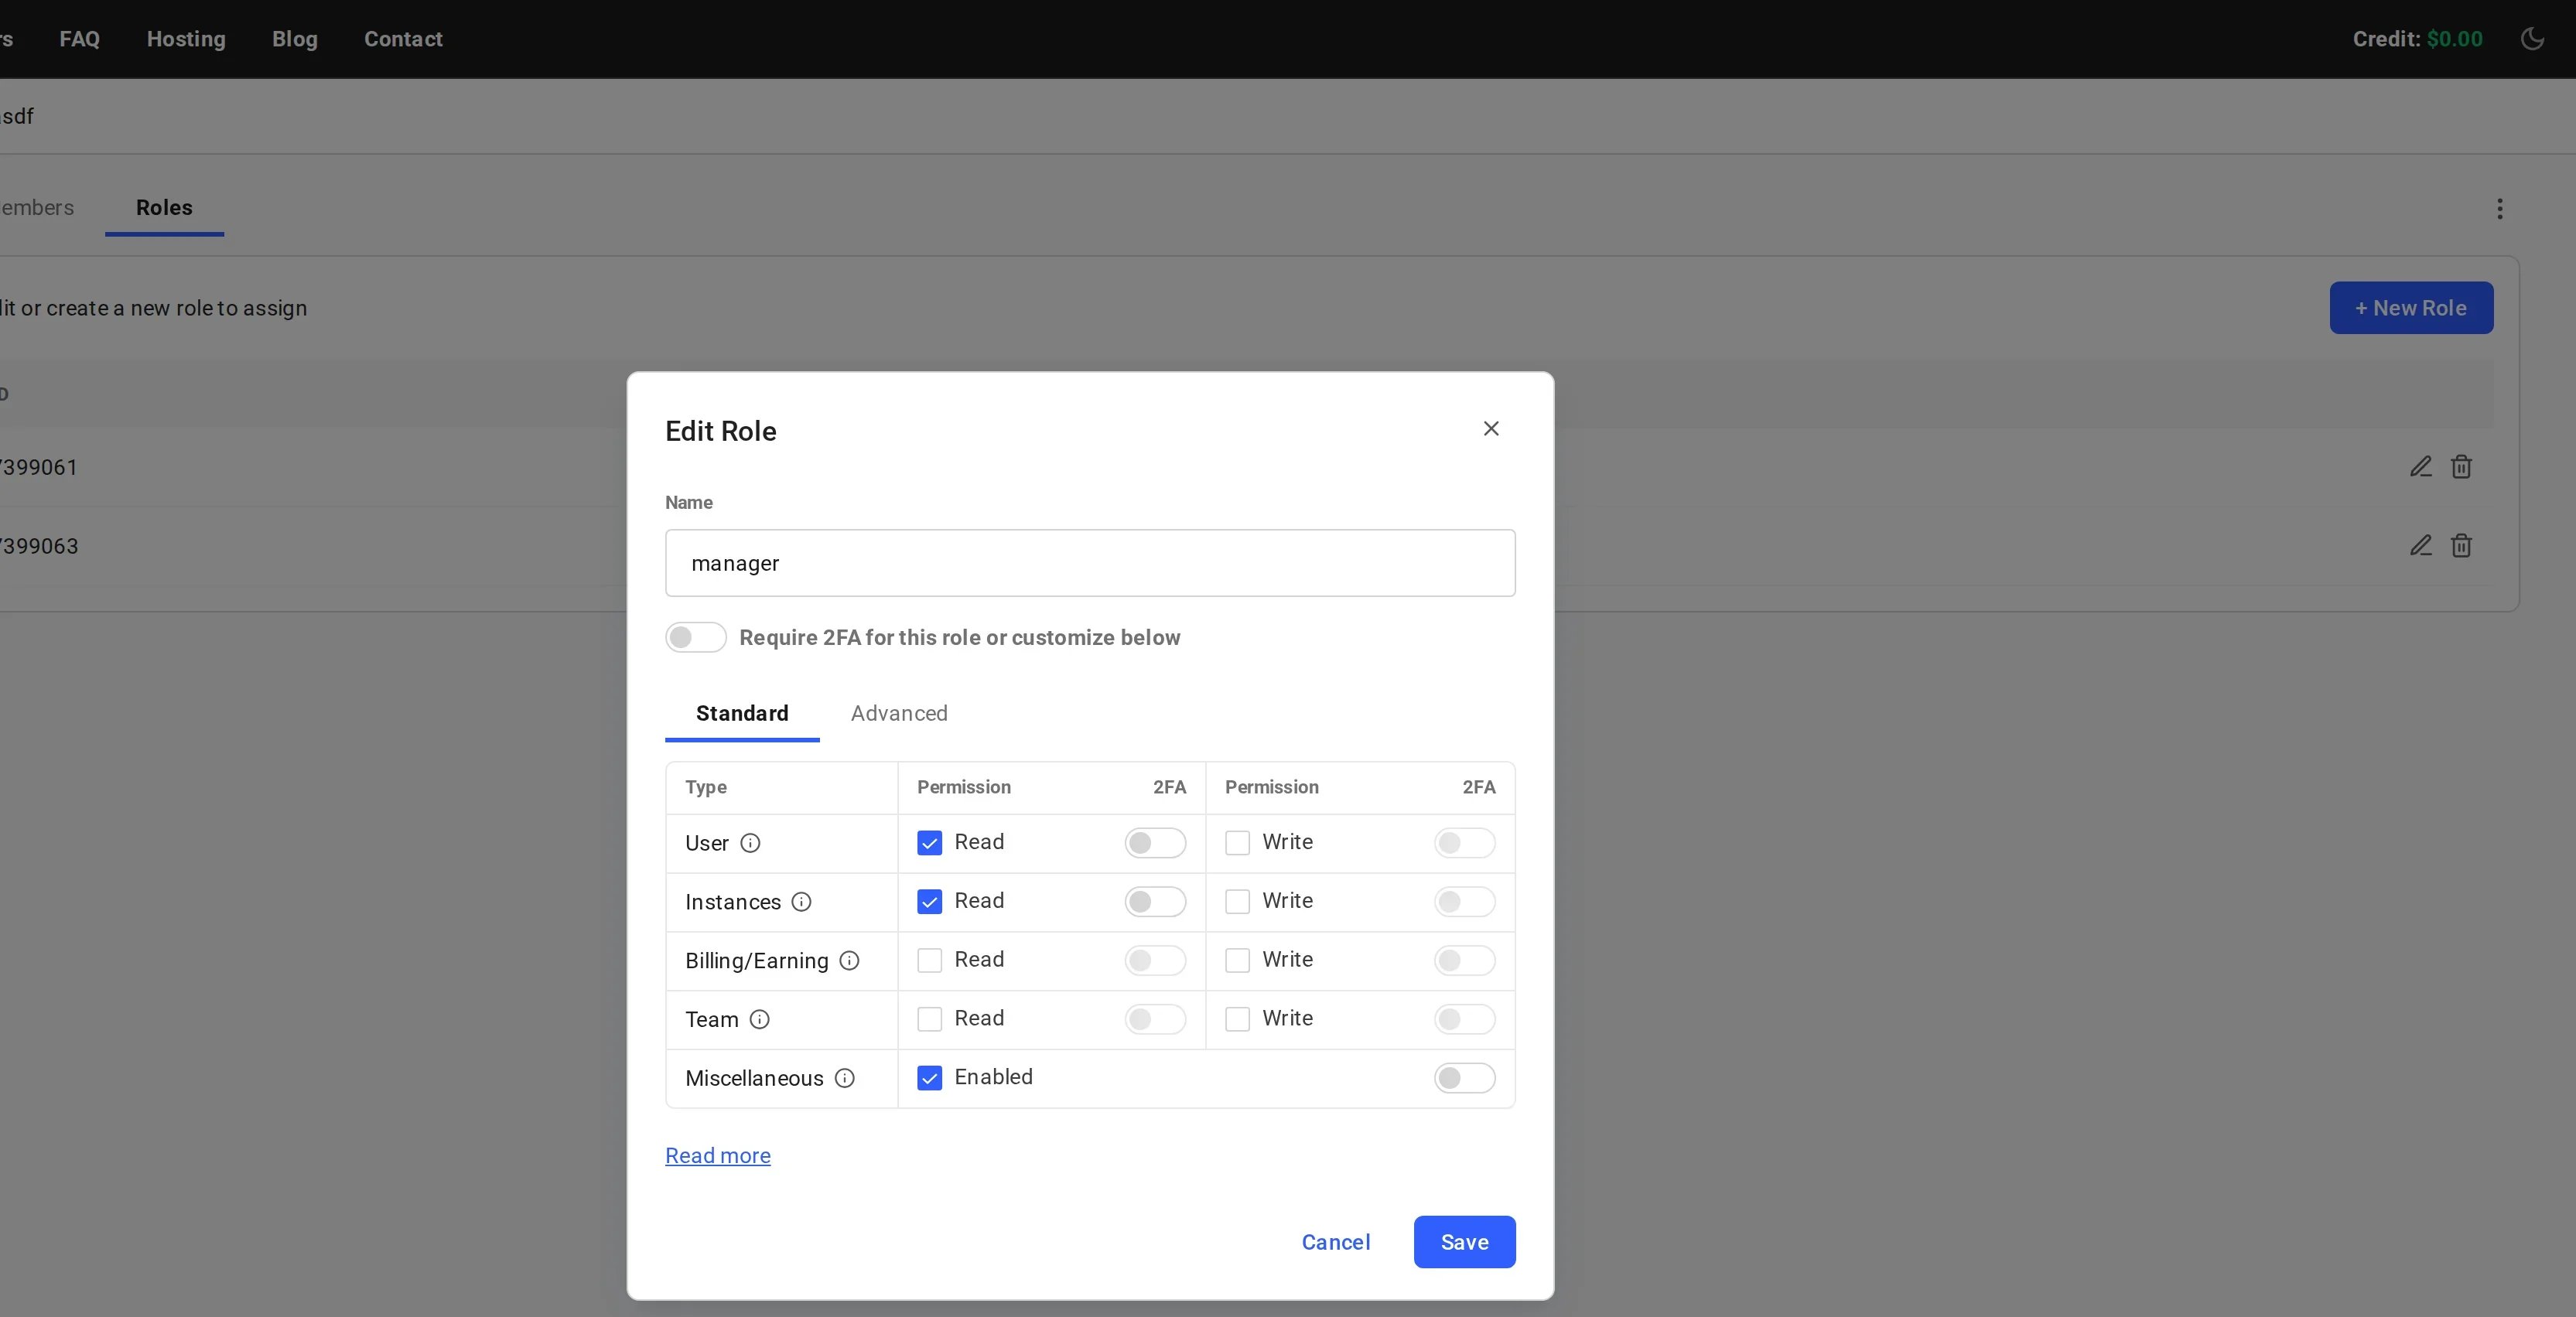Click the Name input field containing manager
This screenshot has height=1317, width=2576.
point(1090,563)
